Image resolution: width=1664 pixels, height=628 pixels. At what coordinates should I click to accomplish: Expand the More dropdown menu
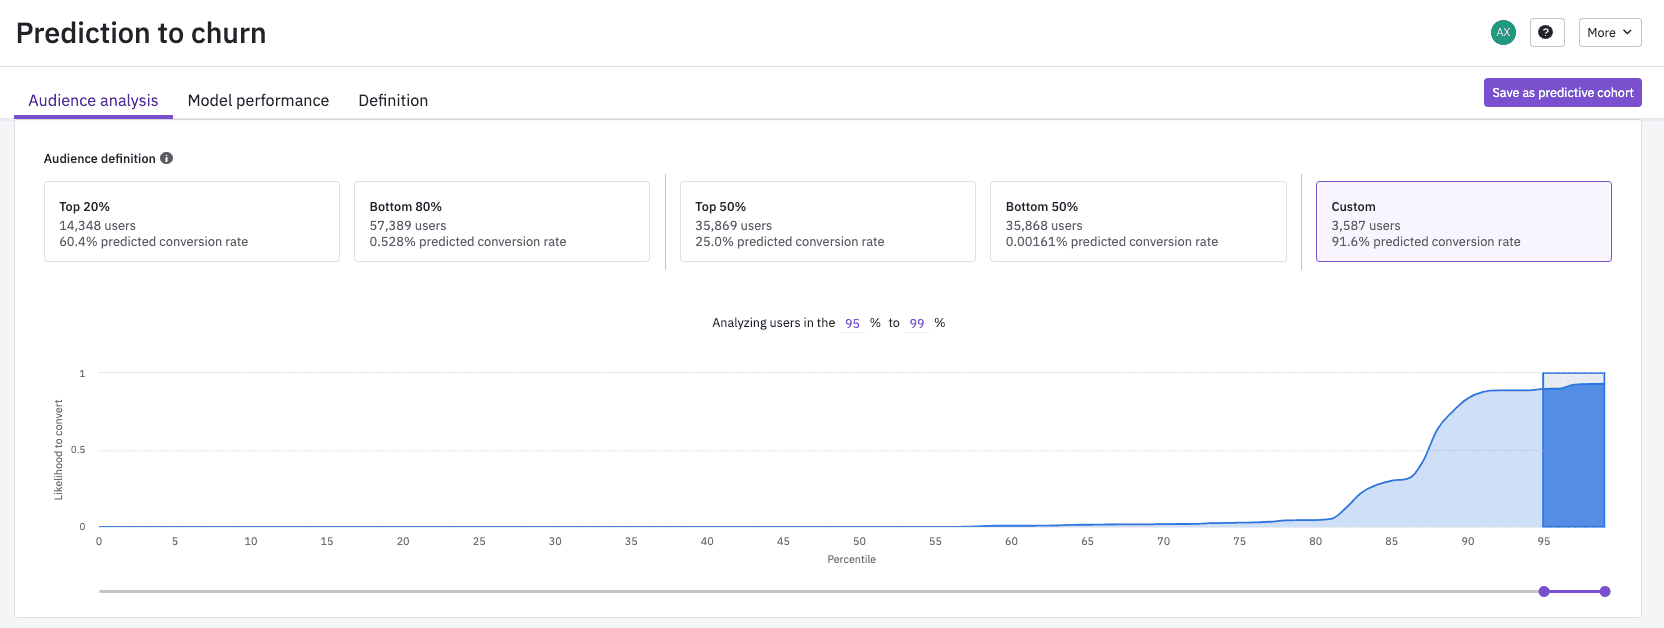pyautogui.click(x=1609, y=33)
